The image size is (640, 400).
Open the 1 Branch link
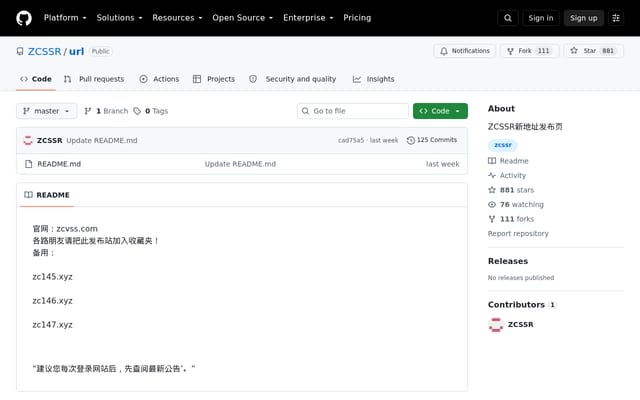tap(106, 111)
